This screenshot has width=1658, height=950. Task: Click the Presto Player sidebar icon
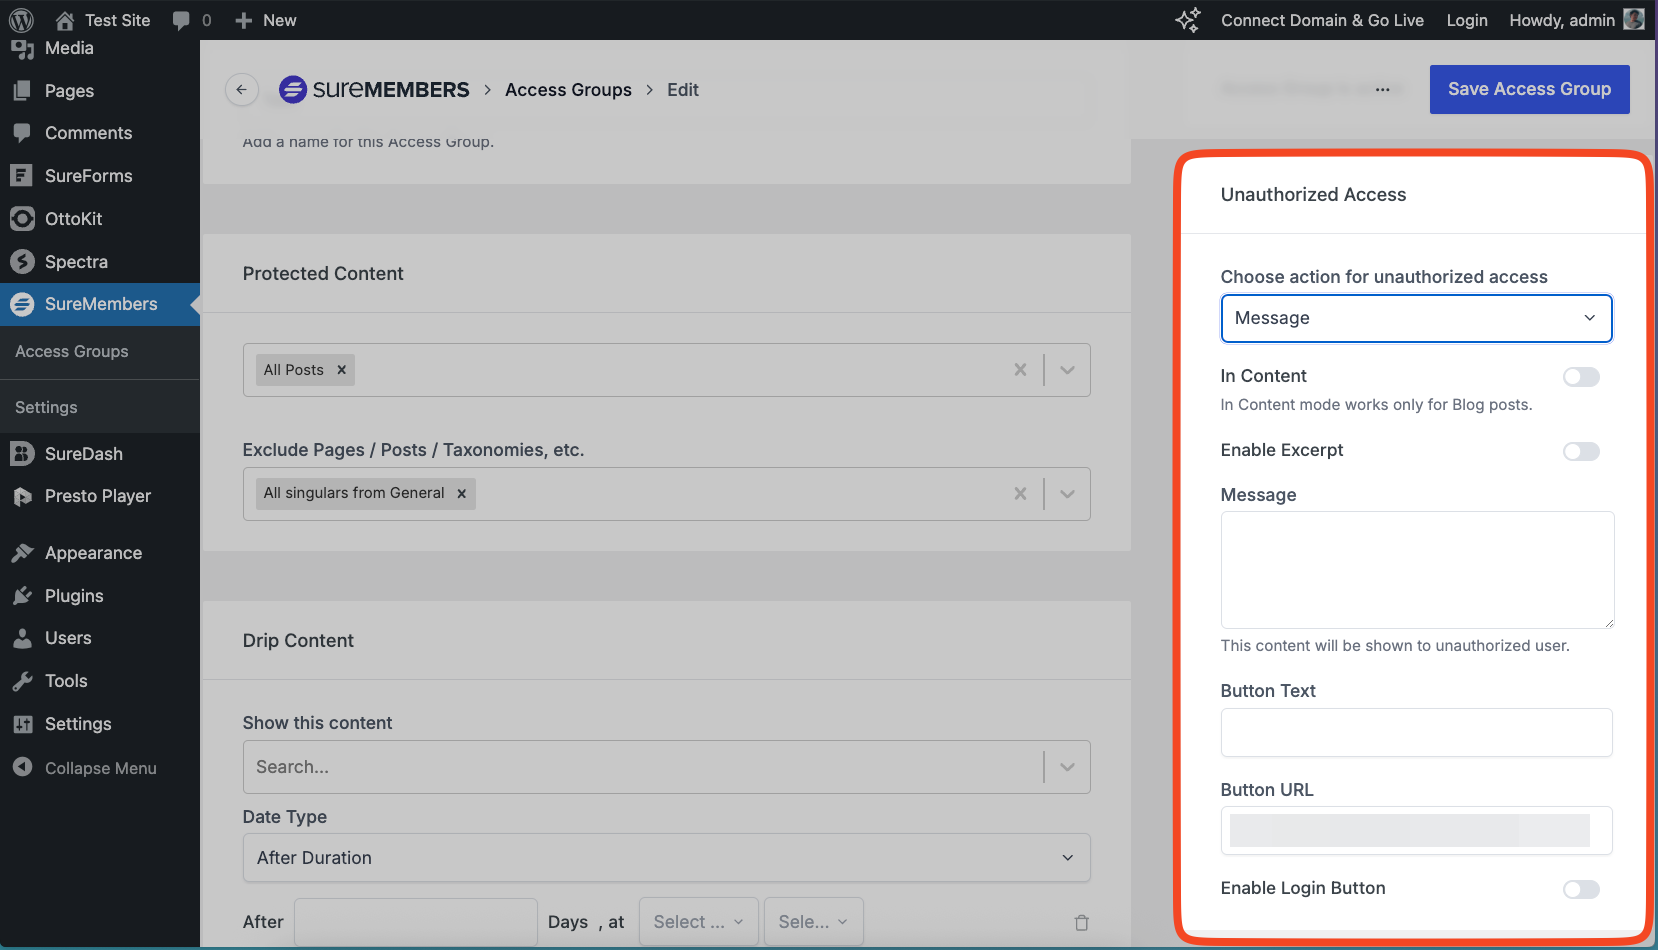[22, 496]
